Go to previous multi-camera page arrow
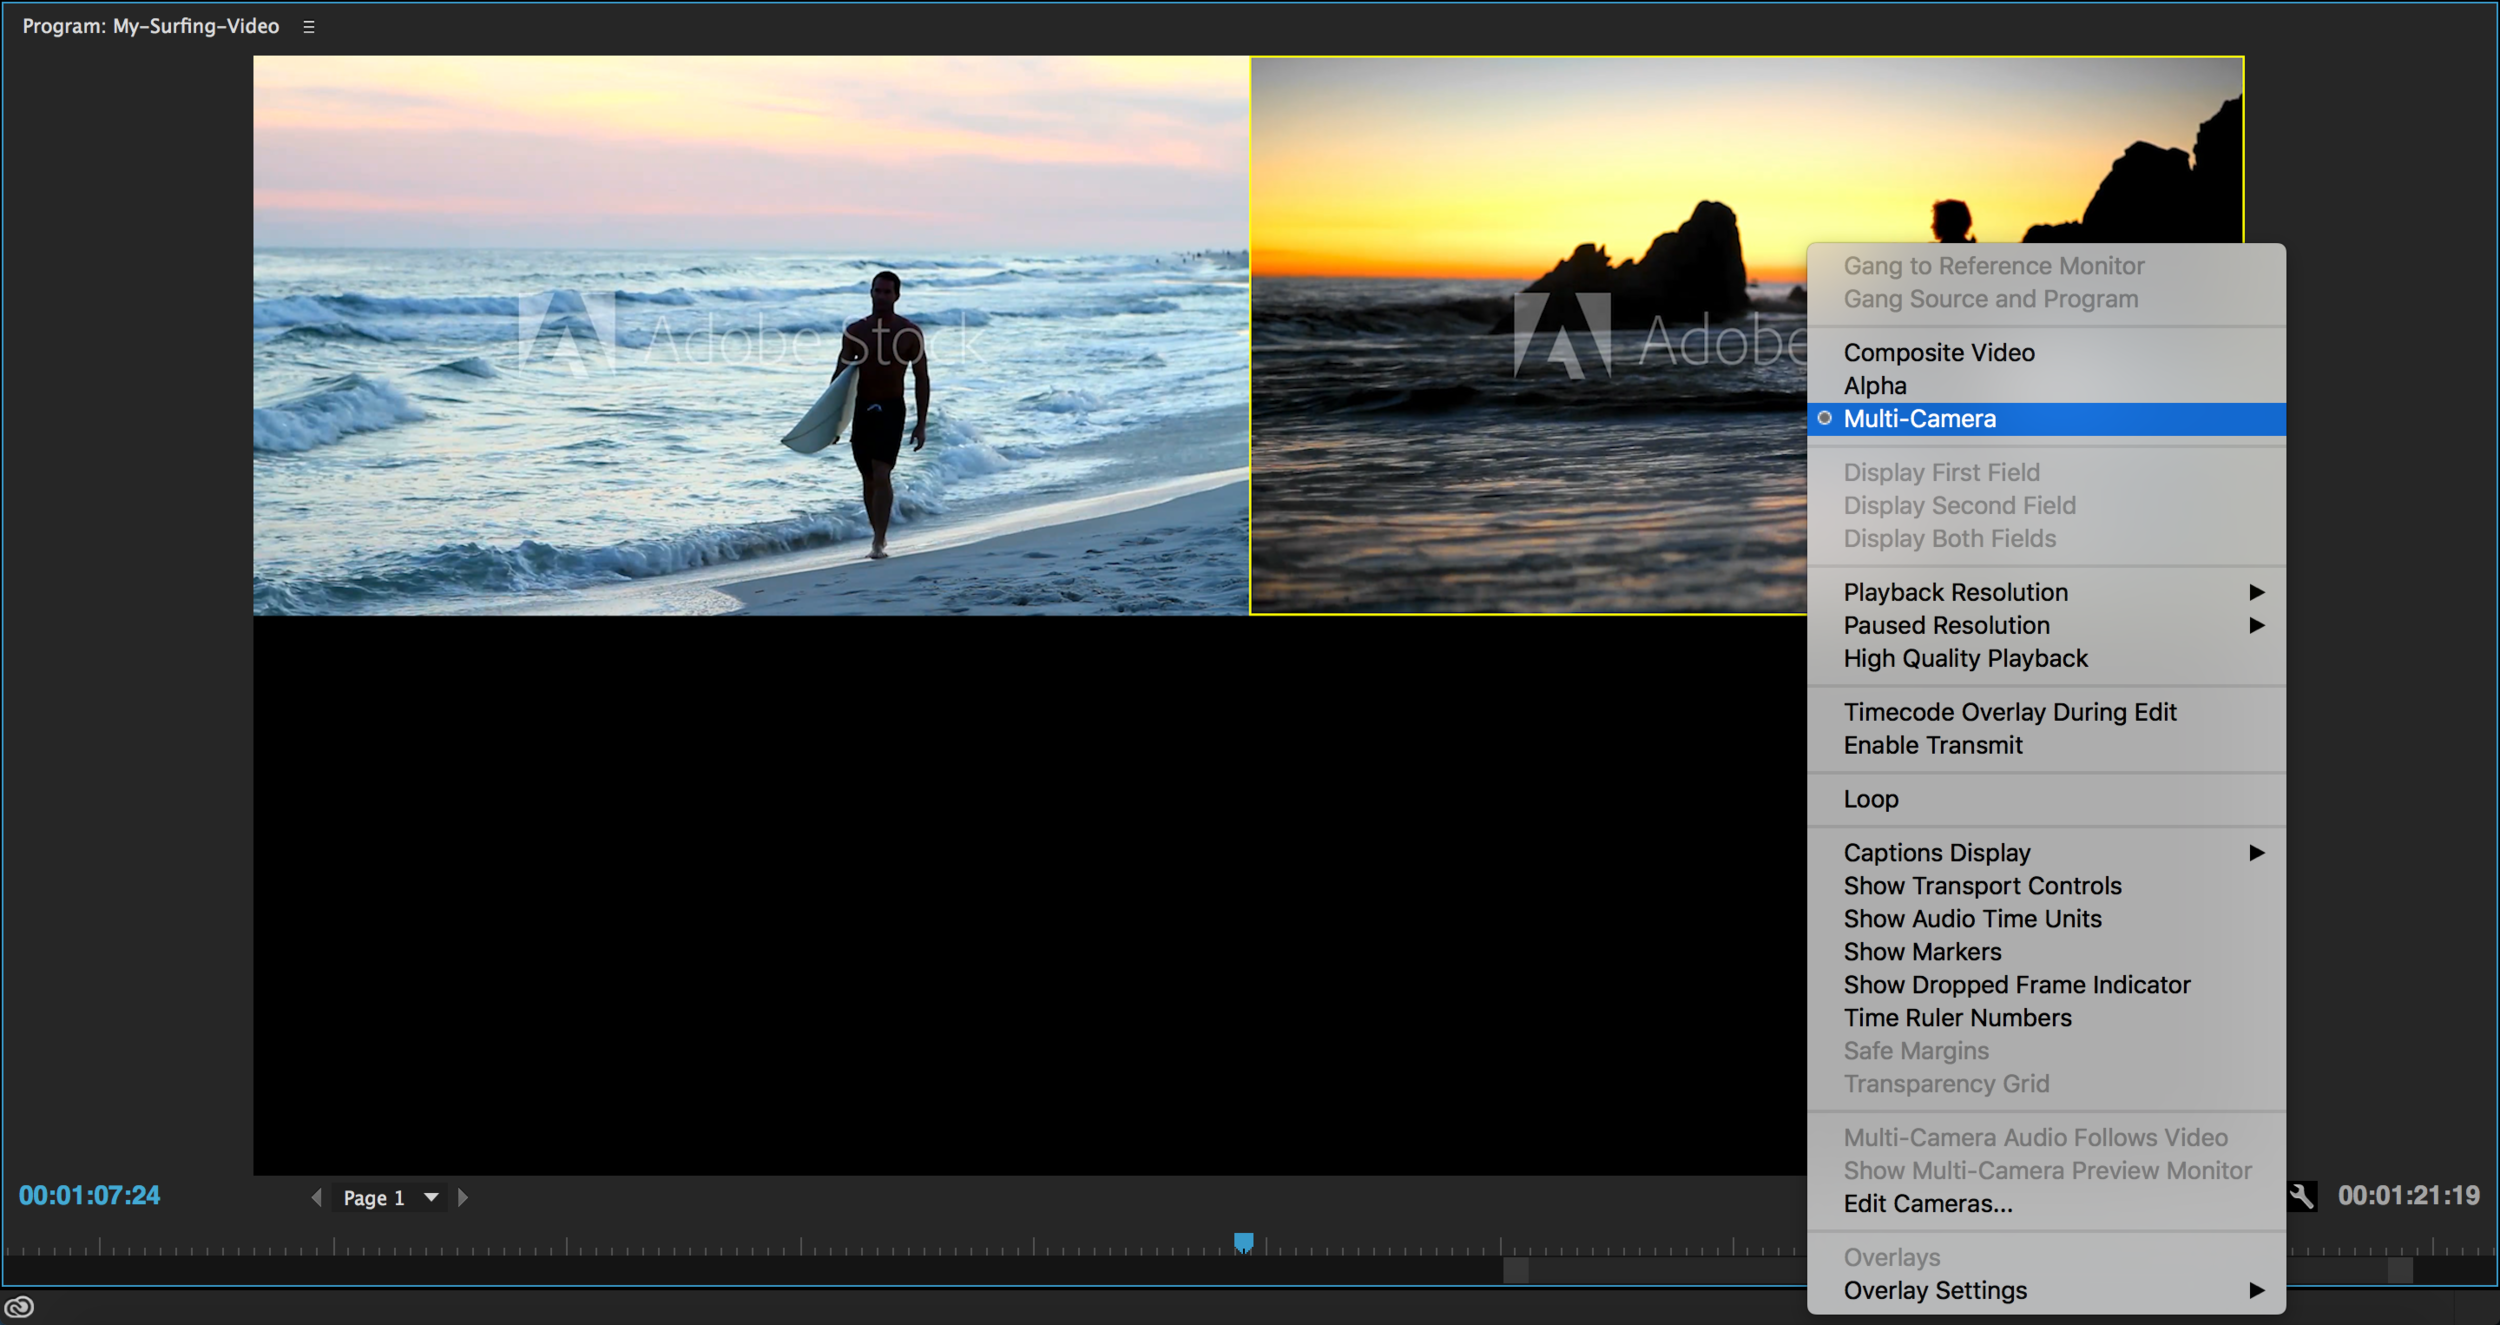 (x=317, y=1197)
